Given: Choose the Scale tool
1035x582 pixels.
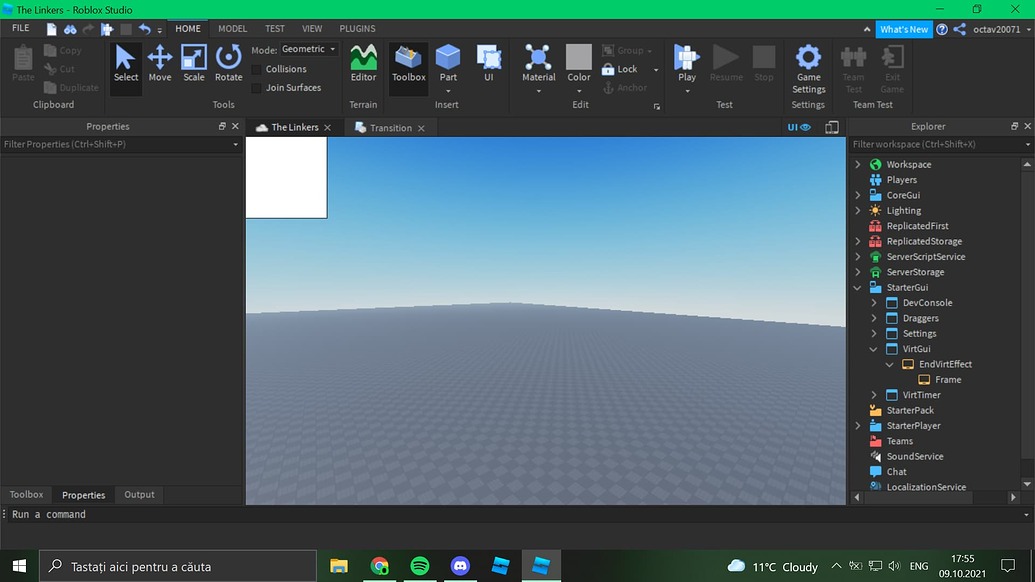Looking at the screenshot, I should [193, 64].
